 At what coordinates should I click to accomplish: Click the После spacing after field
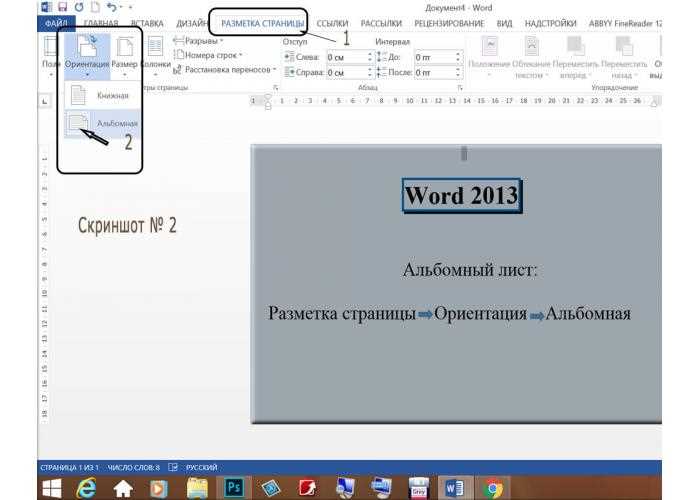(x=434, y=72)
